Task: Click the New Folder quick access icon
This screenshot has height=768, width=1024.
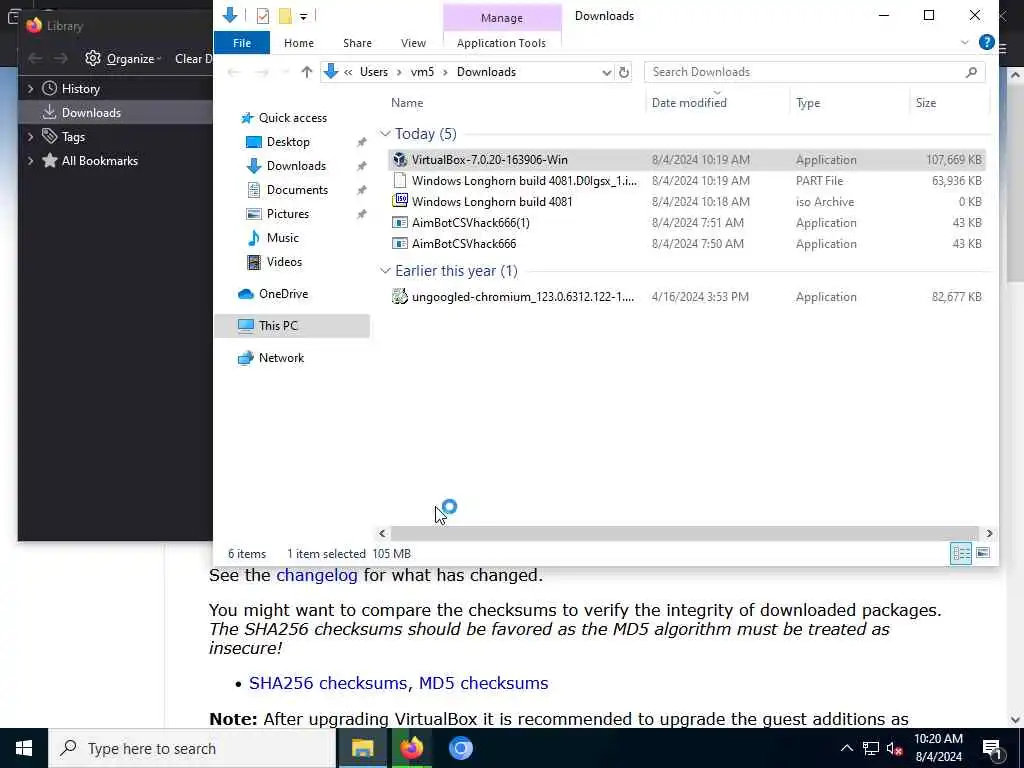Action: (x=285, y=16)
